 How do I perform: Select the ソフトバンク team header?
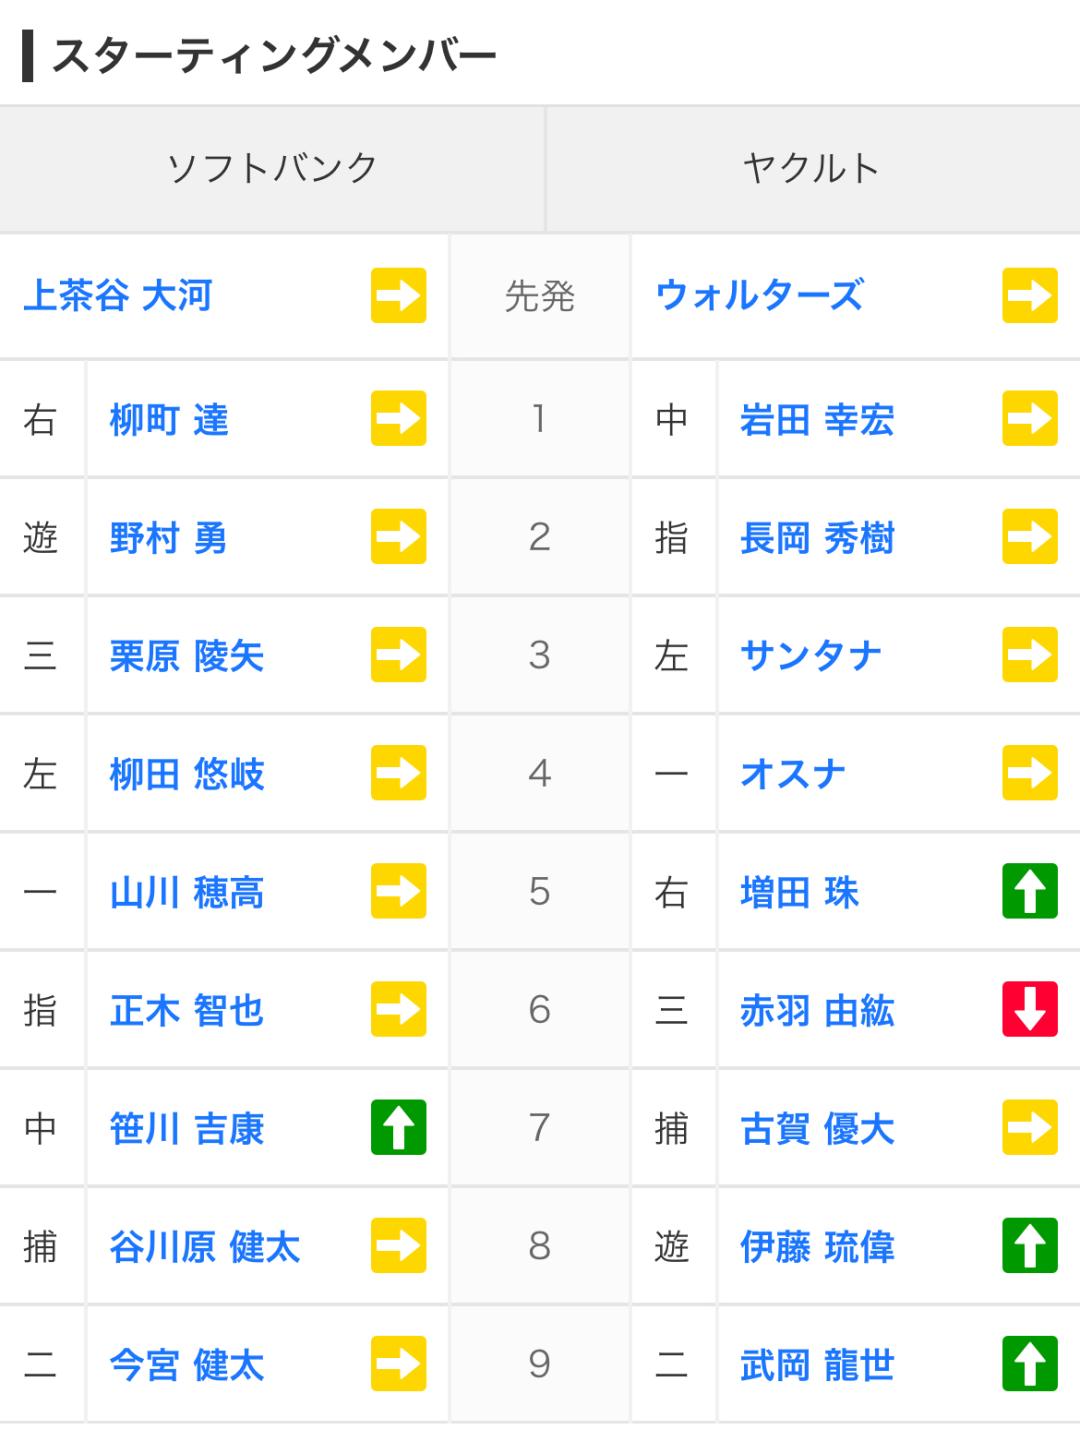coord(272,168)
